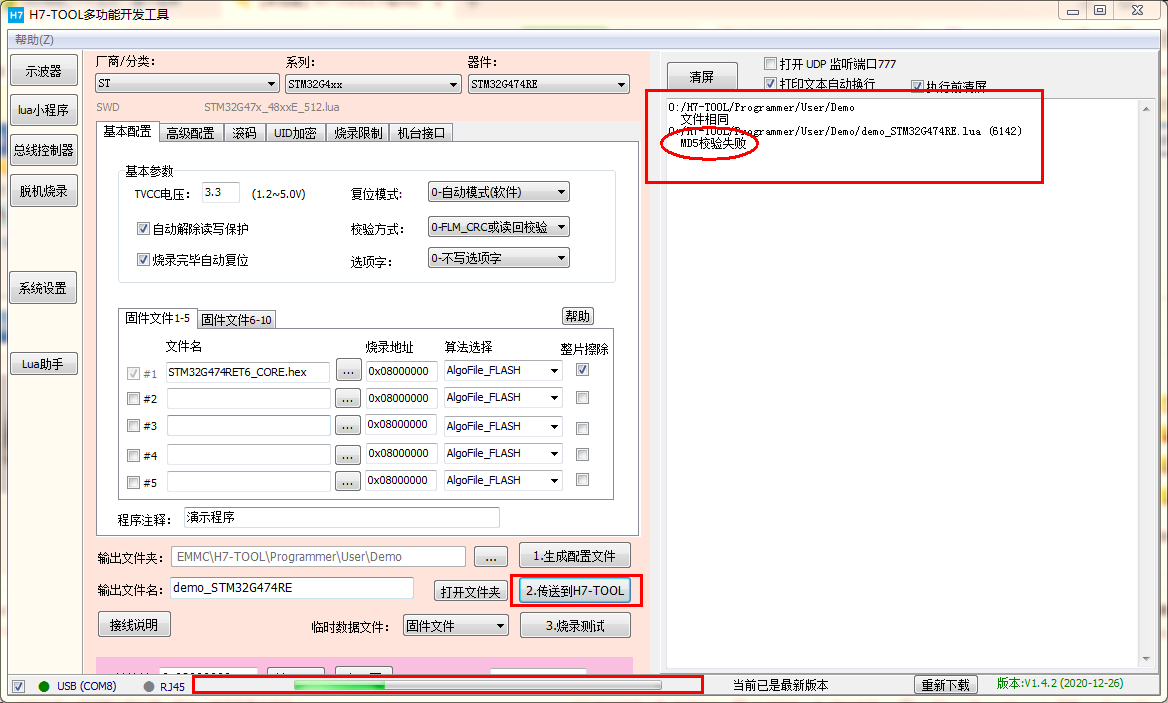Click 3.烧录测试 button

(x=575, y=626)
